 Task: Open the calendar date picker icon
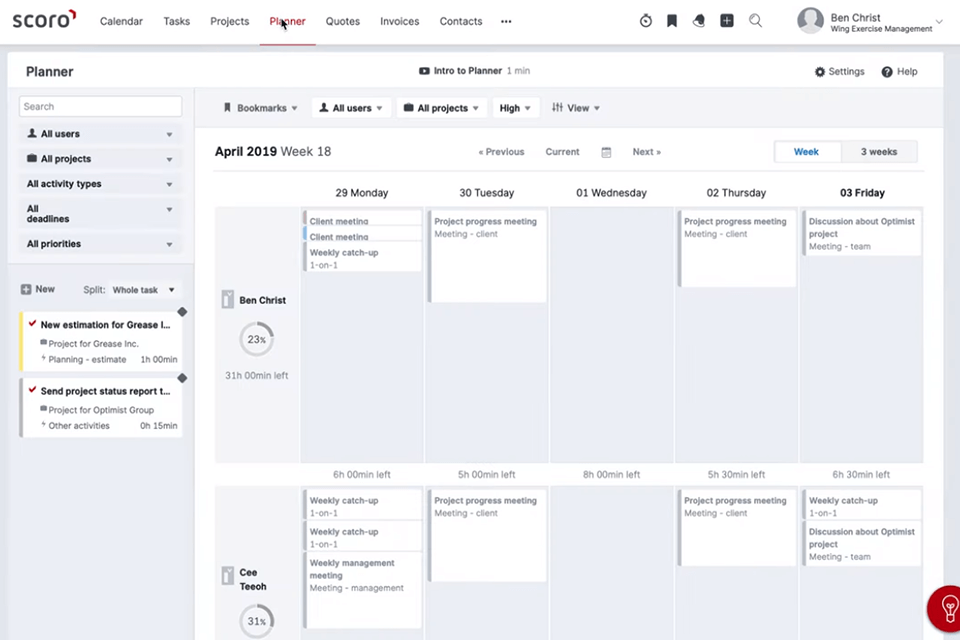pos(606,152)
